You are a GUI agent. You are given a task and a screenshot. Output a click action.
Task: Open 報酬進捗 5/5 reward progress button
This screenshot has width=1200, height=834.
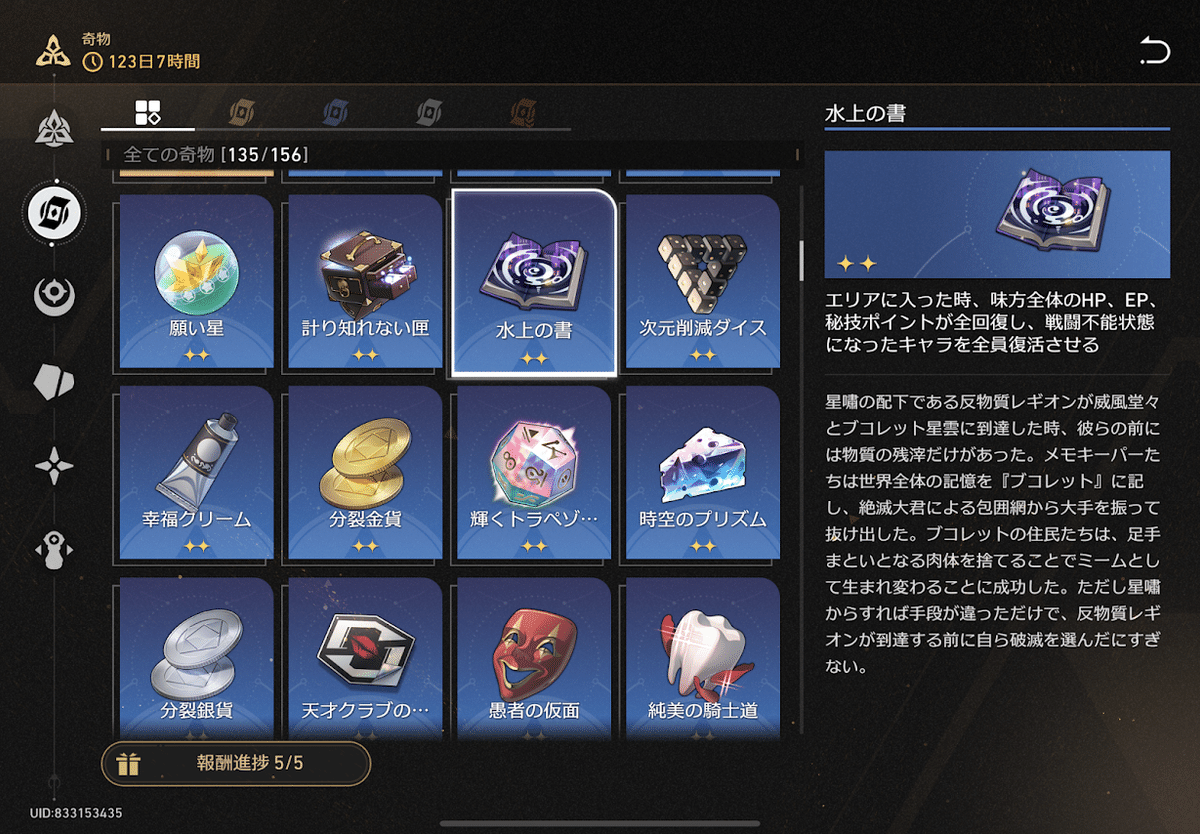236,765
